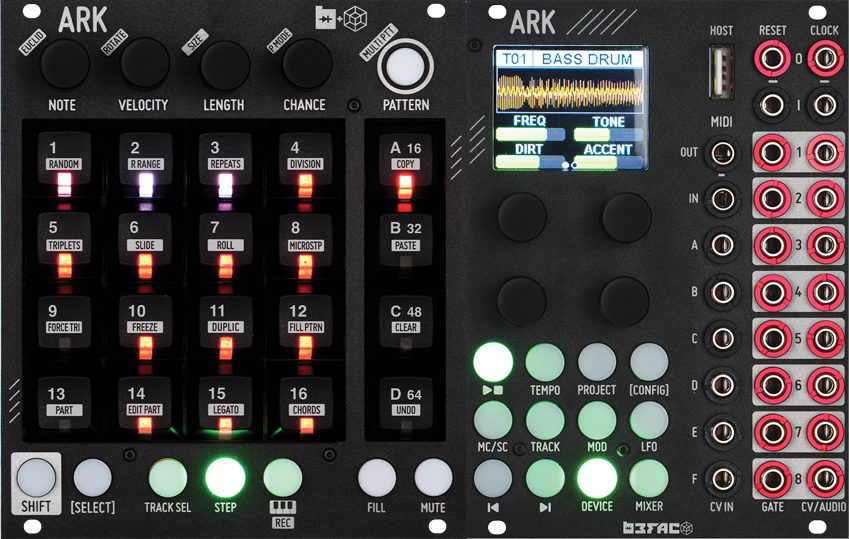Click the FILL button

[377, 478]
